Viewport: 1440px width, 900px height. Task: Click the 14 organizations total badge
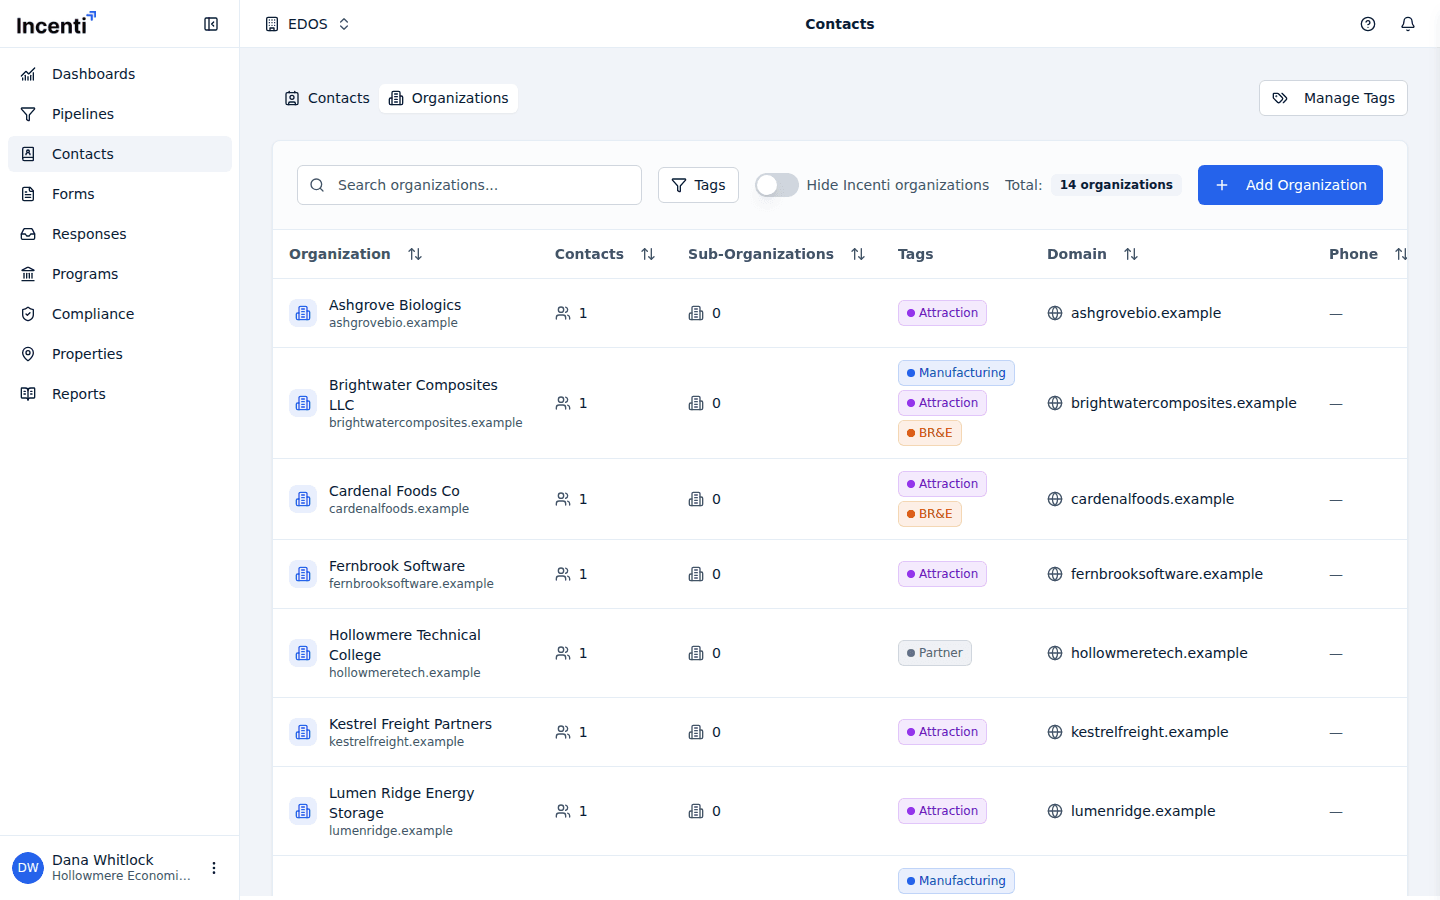coord(1116,185)
